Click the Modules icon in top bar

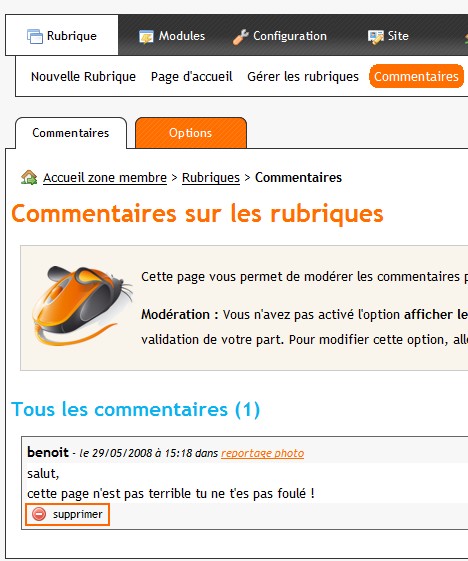pyautogui.click(x=146, y=36)
